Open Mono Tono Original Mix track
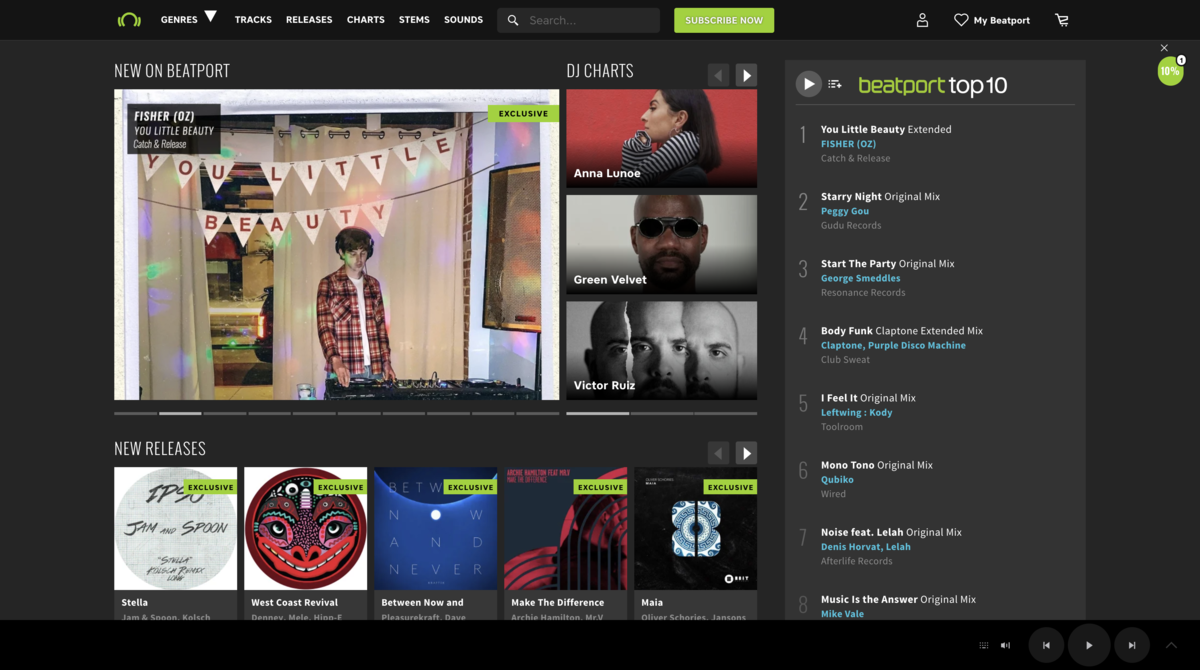The width and height of the screenshot is (1200, 670). click(877, 464)
